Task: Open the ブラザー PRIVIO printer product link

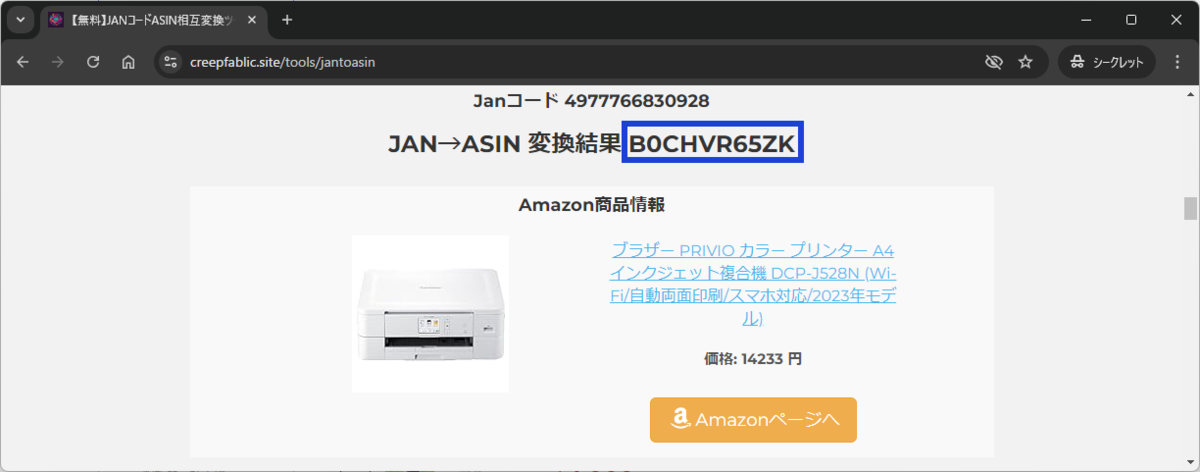Action: 753,284
